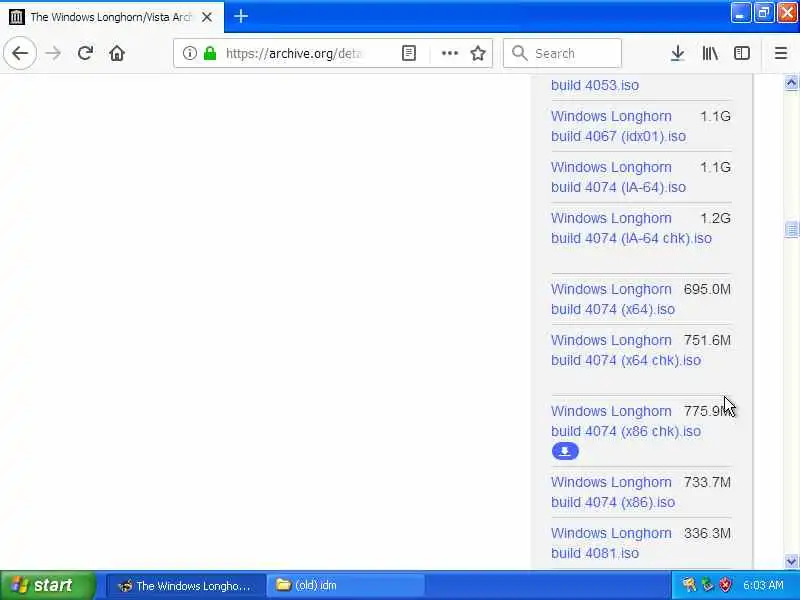This screenshot has width=800, height=600.
Task: Click the blue download button under build 4074 (x86 chk)
Action: (565, 452)
